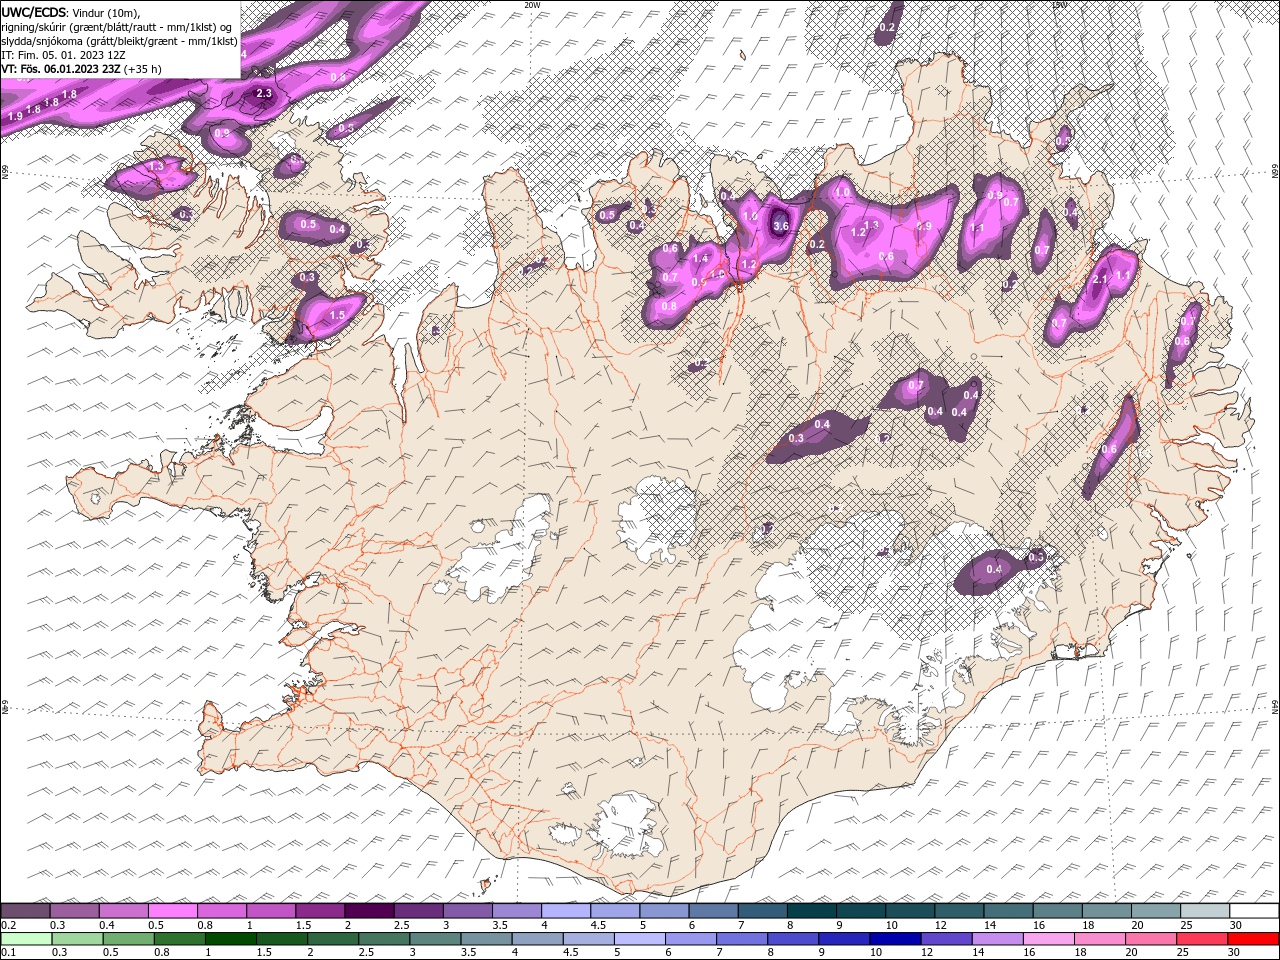1280x960 pixels.
Task: Click the 20W longitude label at the top
Action: coord(532,5)
